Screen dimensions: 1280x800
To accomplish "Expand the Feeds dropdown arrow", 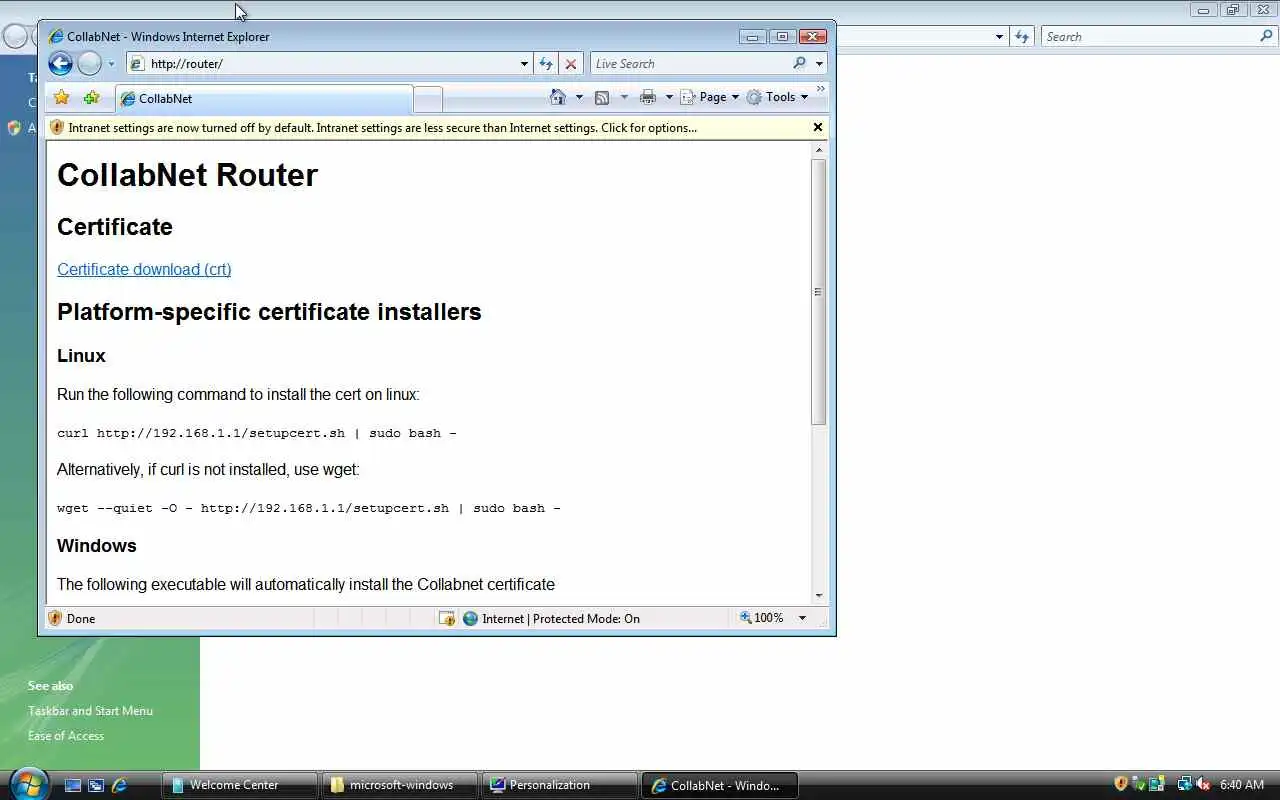I will coord(624,97).
